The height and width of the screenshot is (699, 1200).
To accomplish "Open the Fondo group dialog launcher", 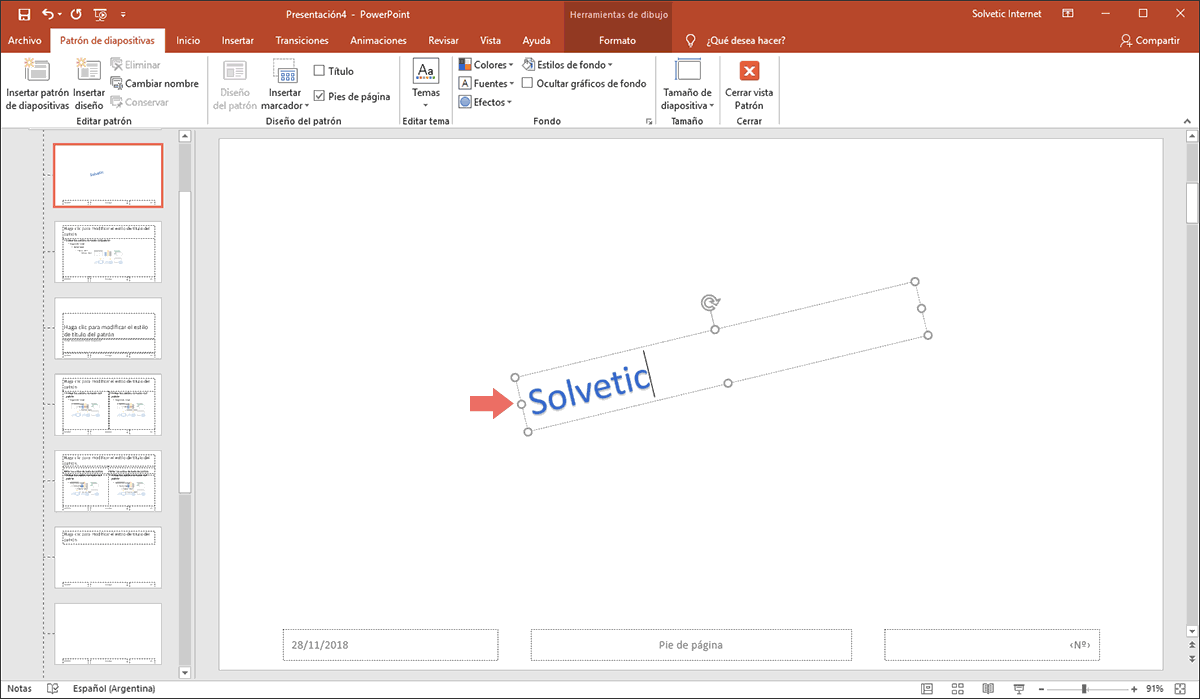I will click(649, 121).
